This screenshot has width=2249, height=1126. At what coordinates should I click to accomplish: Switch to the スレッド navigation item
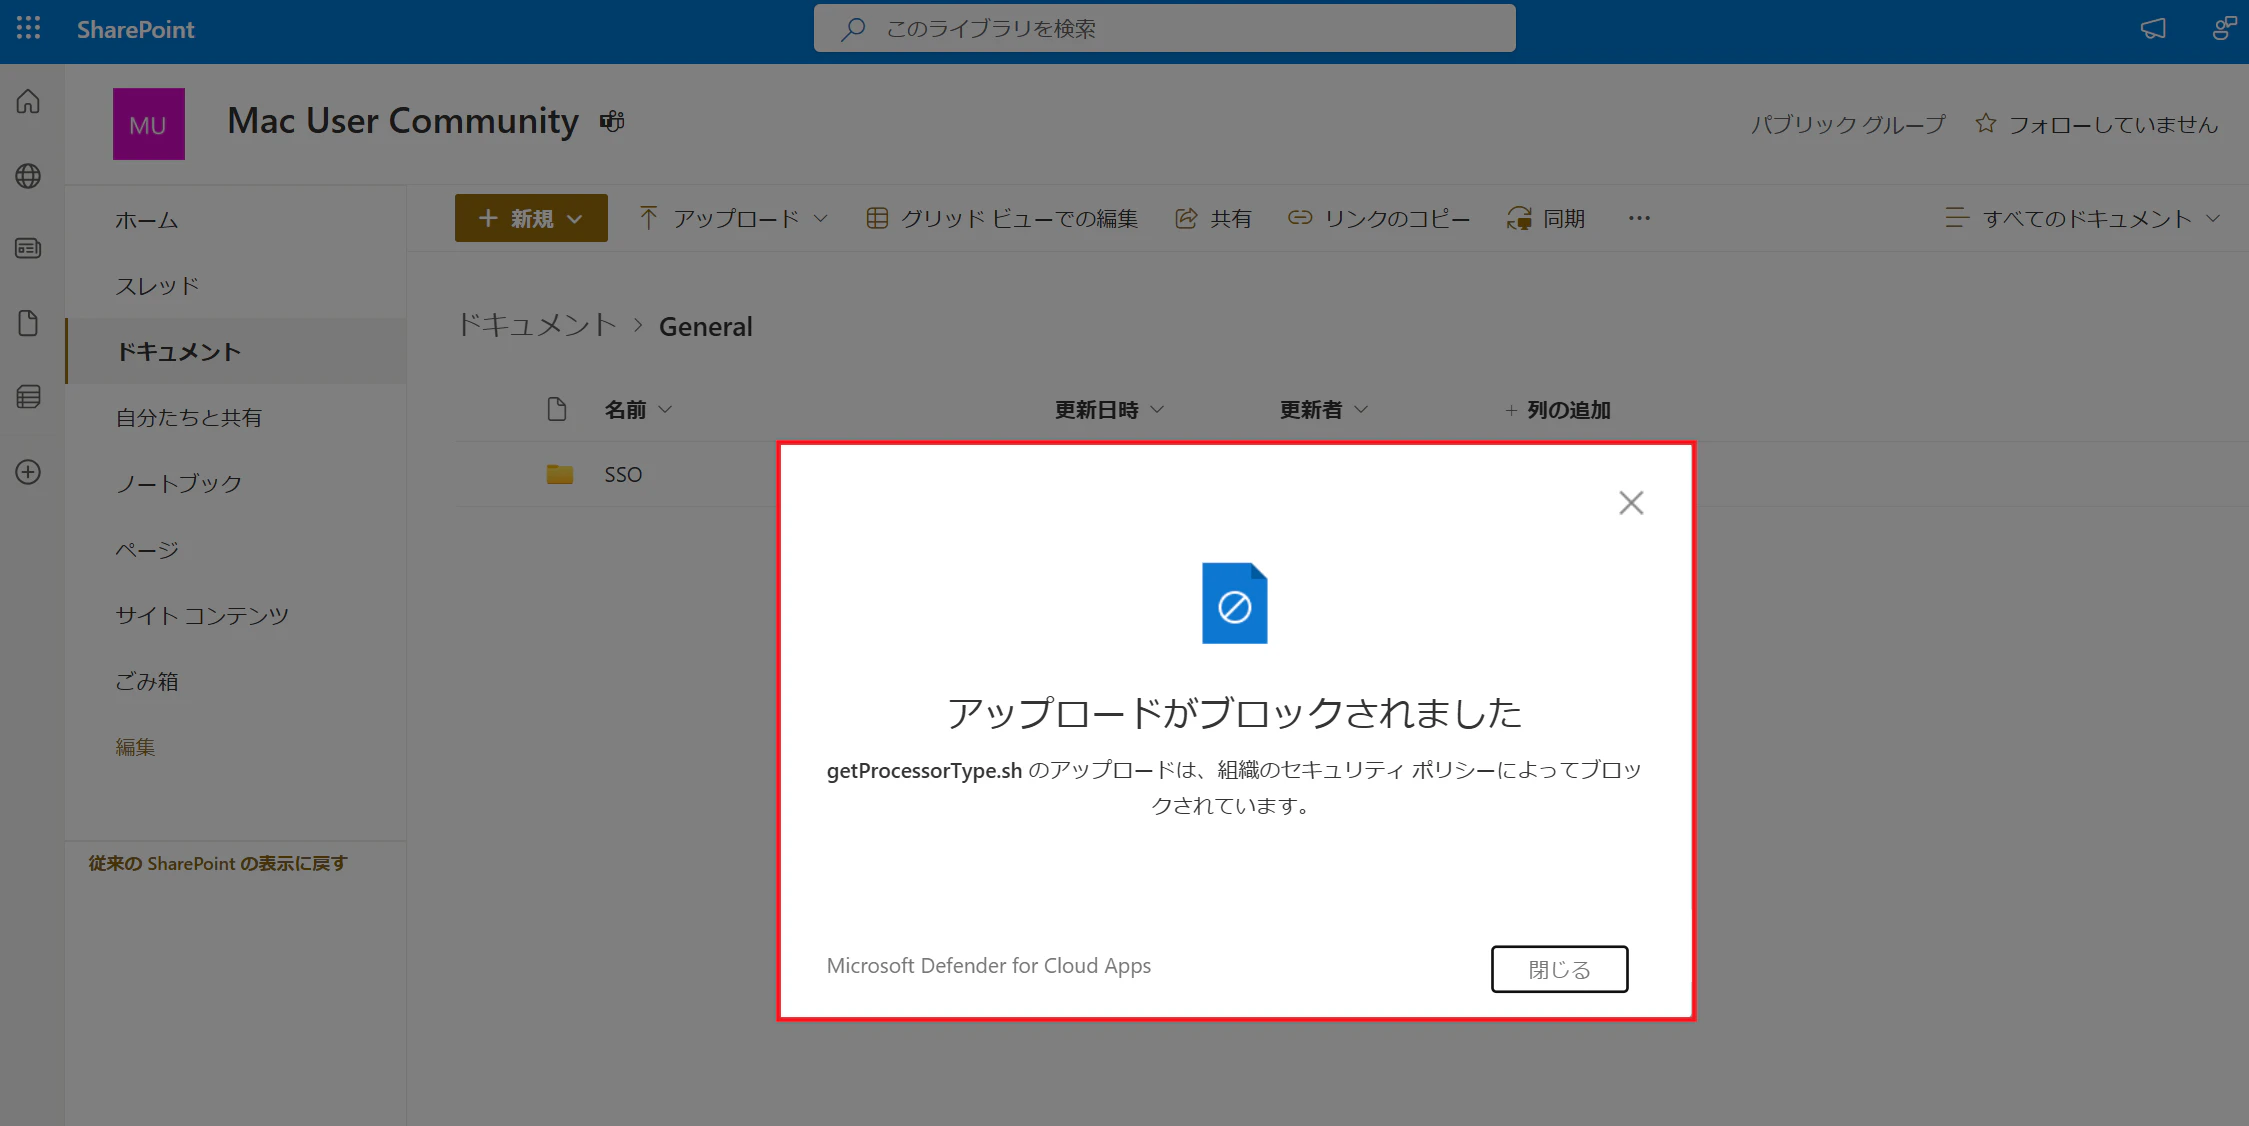(x=158, y=285)
